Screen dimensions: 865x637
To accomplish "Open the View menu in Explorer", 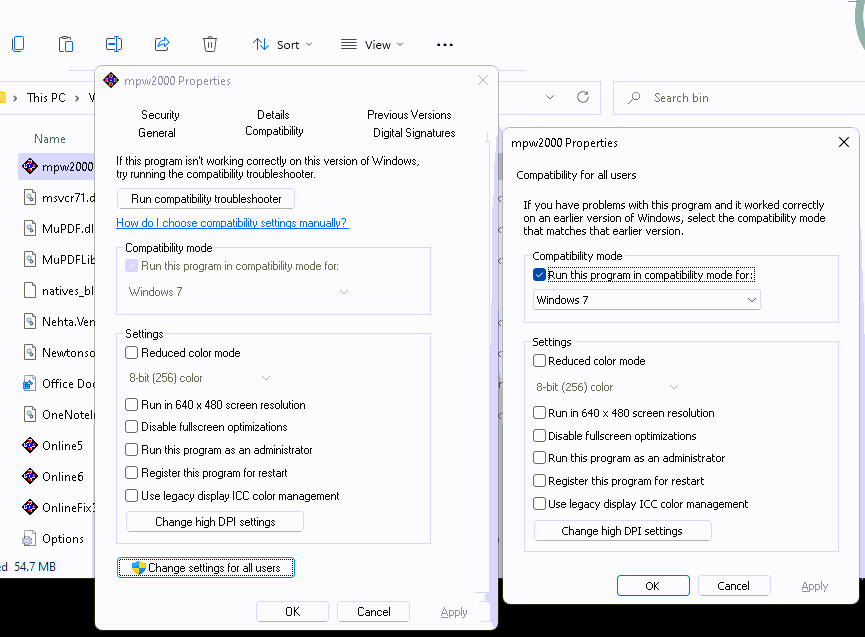I will [x=372, y=45].
